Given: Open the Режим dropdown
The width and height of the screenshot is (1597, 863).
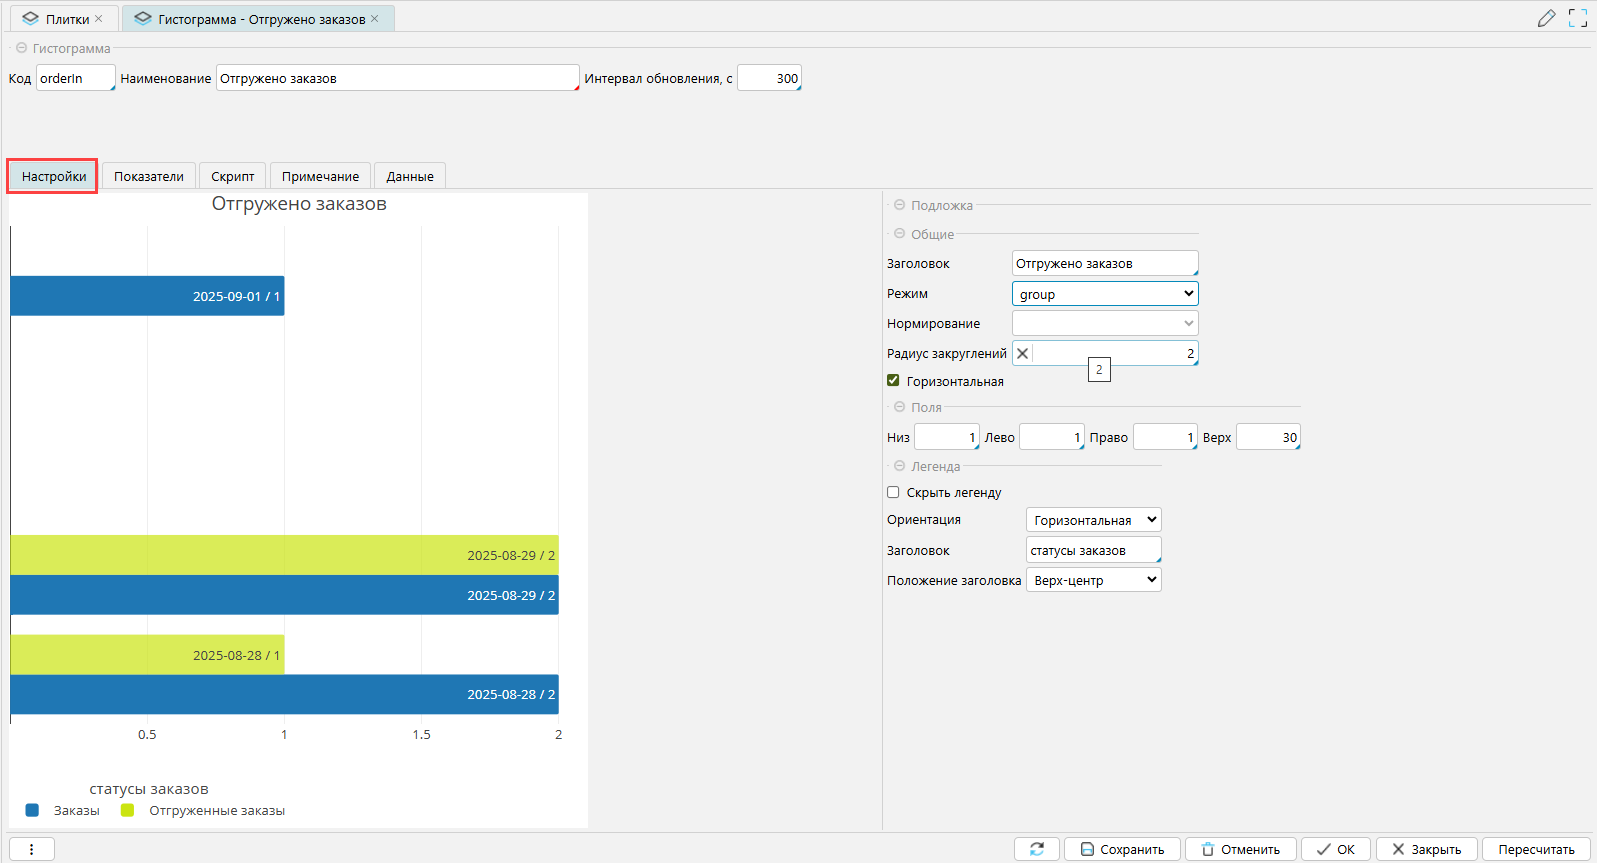Looking at the screenshot, I should tap(1104, 294).
